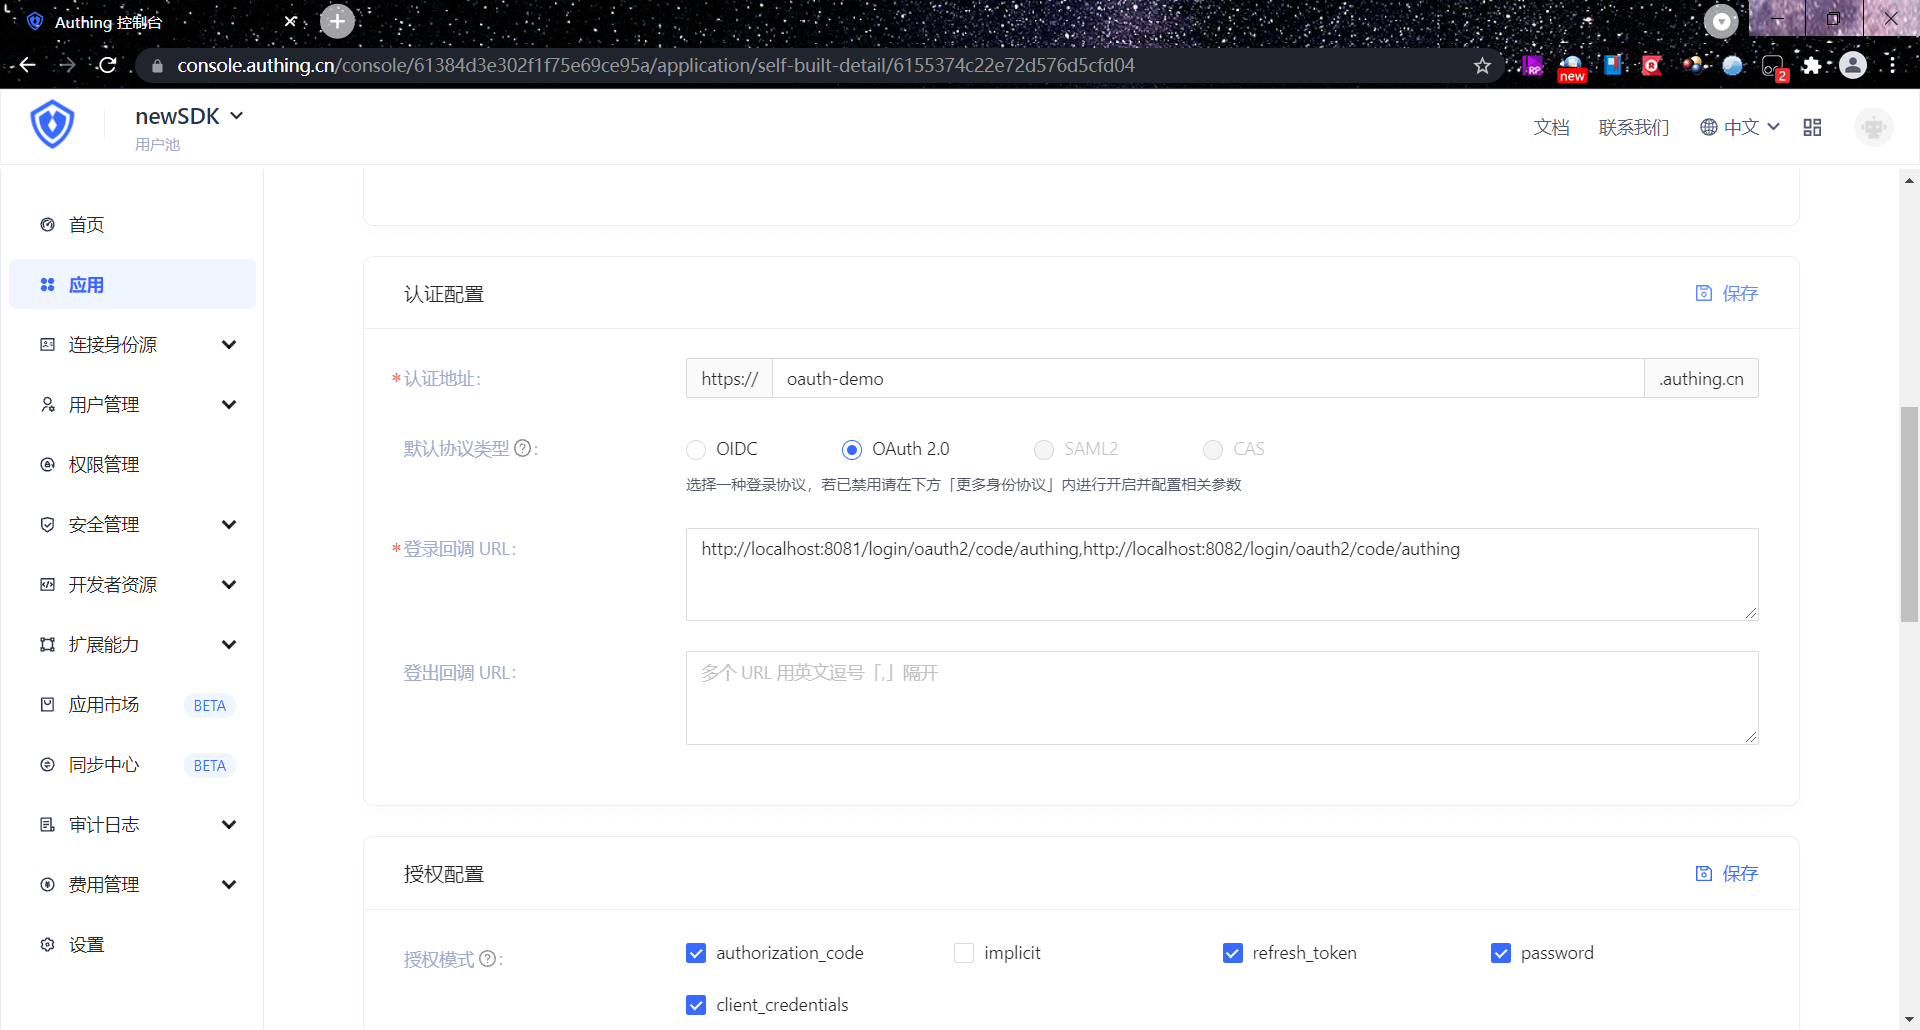Click inside the 登出回调 URL field
Viewport: 1920px width, 1030px height.
pyautogui.click(x=1220, y=697)
